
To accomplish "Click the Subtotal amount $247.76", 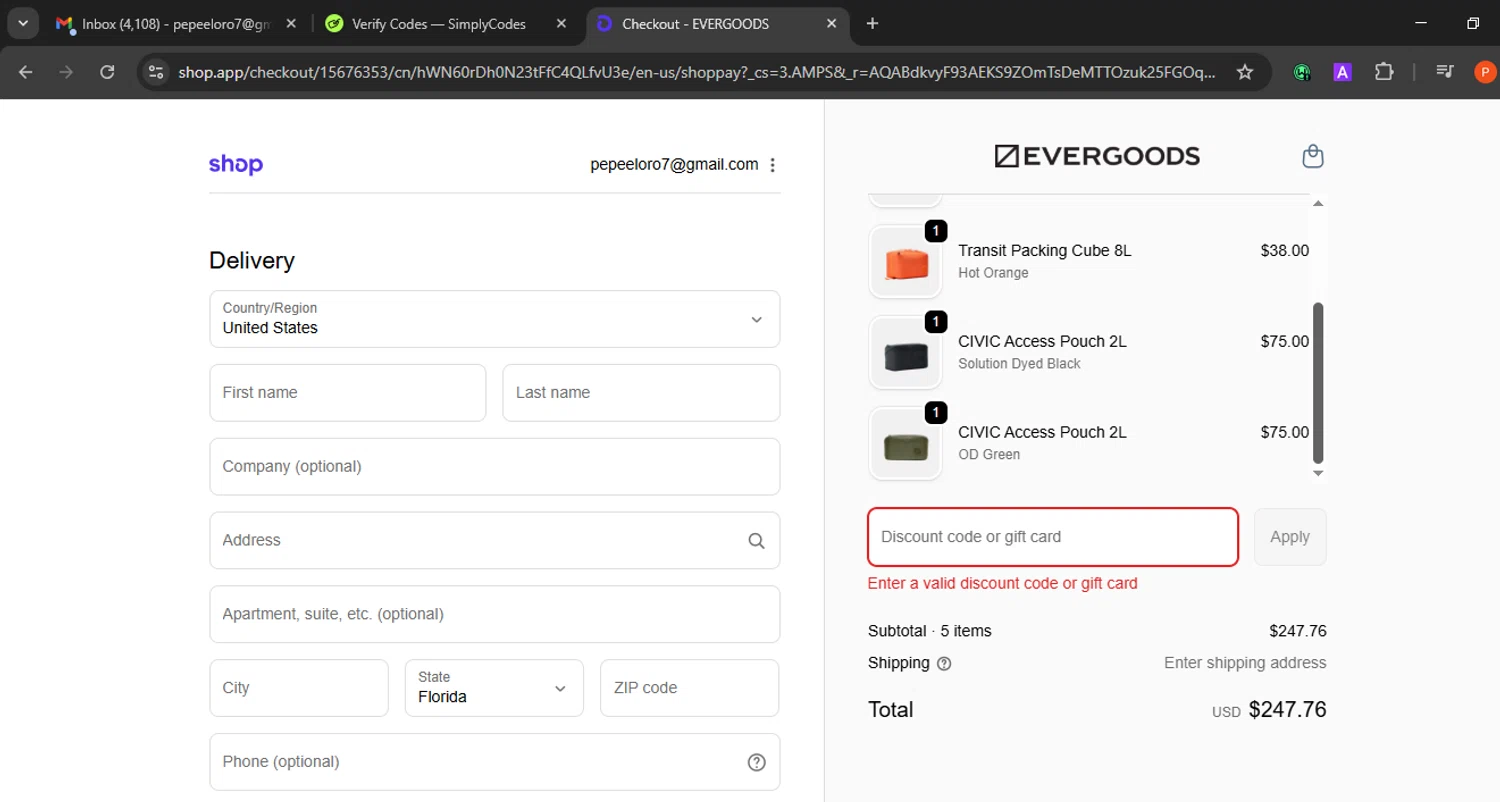I will coord(1298,631).
